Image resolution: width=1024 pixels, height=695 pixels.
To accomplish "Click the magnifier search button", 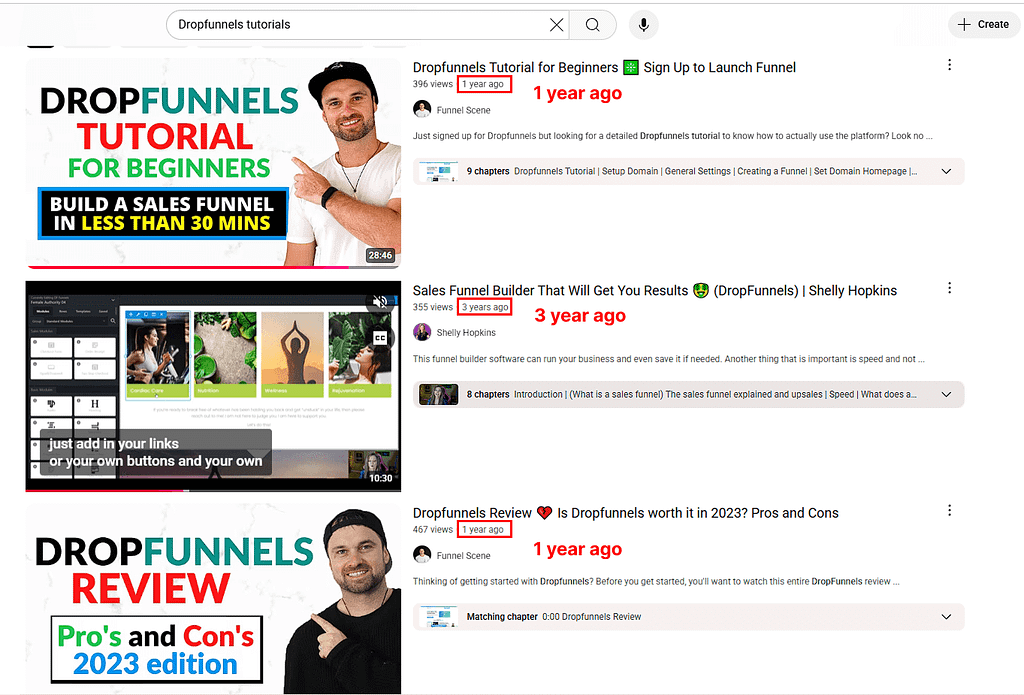I will (593, 25).
